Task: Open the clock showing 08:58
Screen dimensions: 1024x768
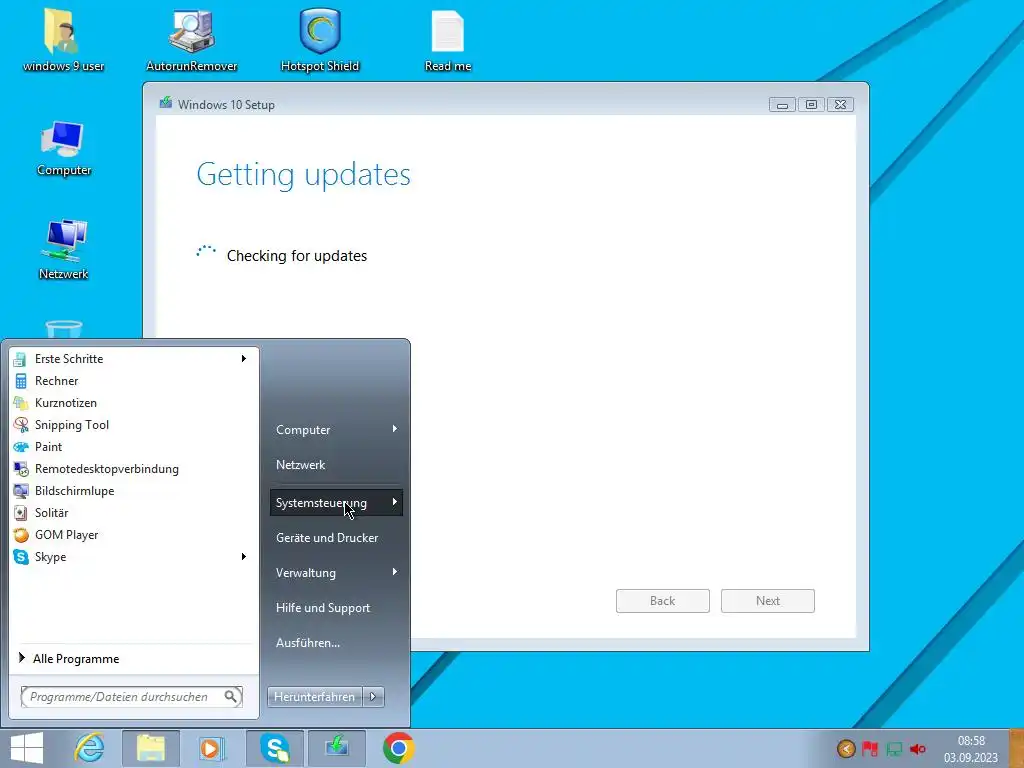Action: coord(970,748)
